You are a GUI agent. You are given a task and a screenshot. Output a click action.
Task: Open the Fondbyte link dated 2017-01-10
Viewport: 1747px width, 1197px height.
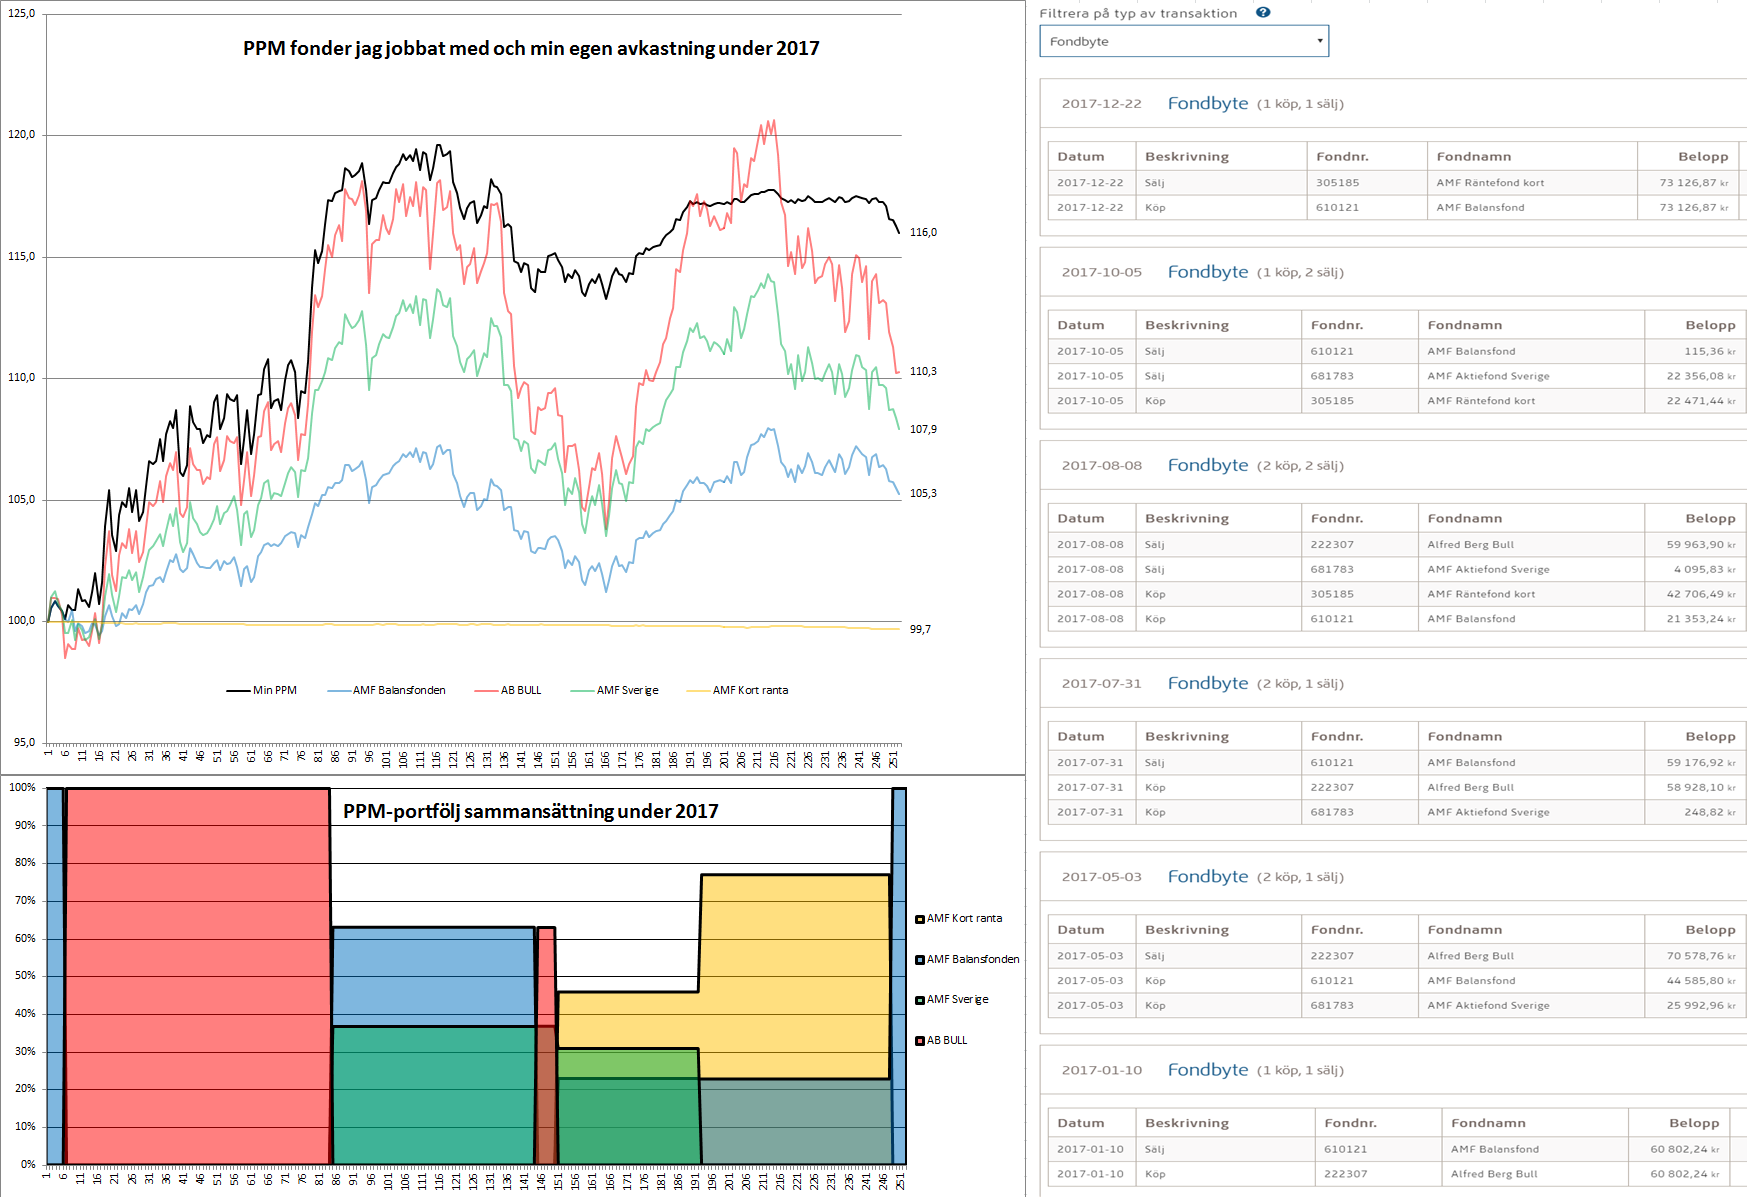pos(1208,1070)
